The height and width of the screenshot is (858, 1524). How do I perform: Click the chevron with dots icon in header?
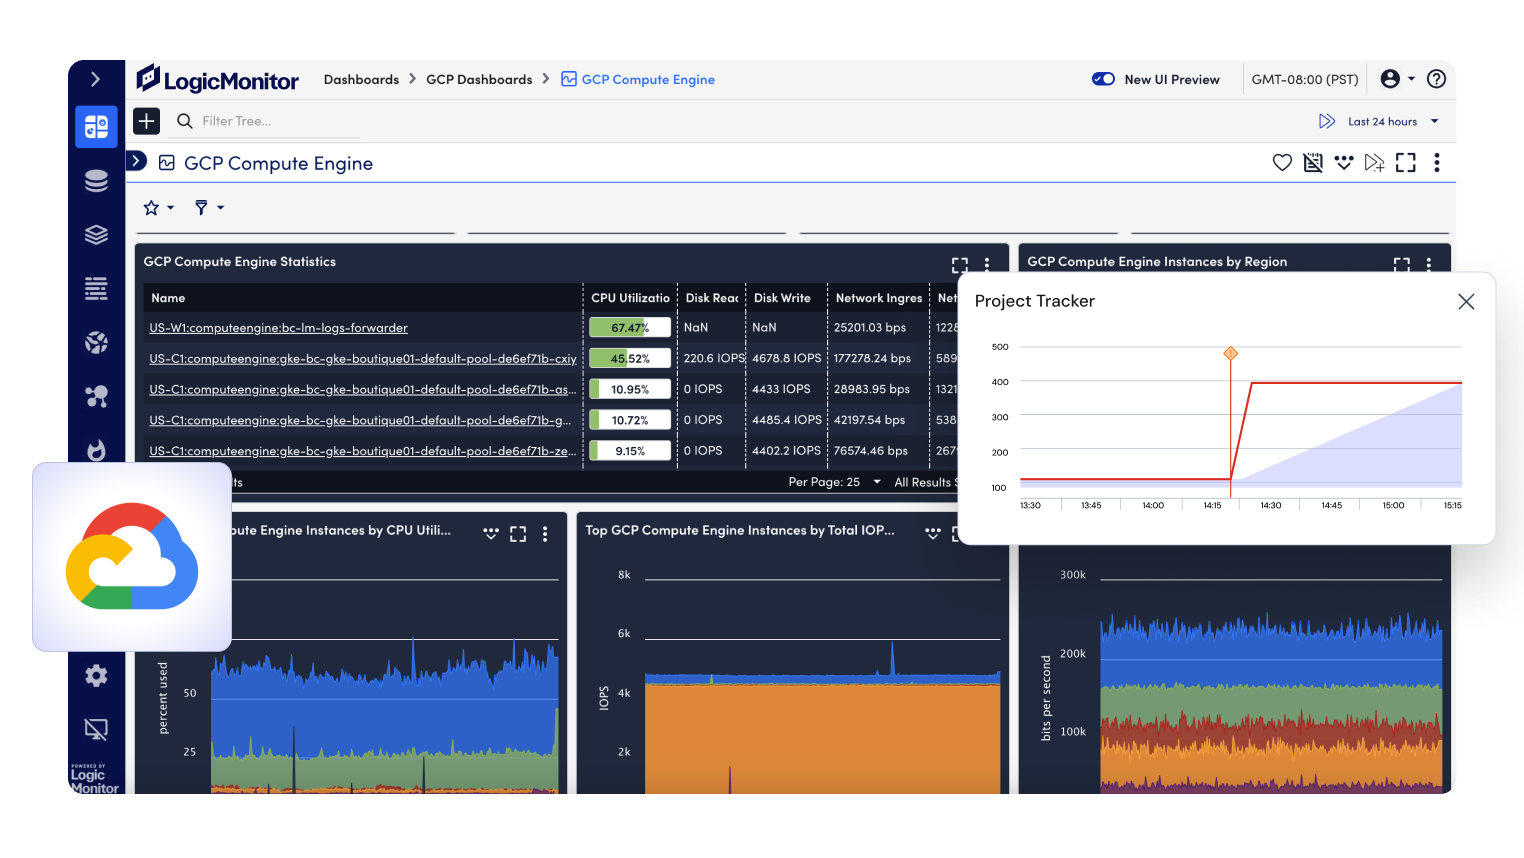[x=1344, y=162]
